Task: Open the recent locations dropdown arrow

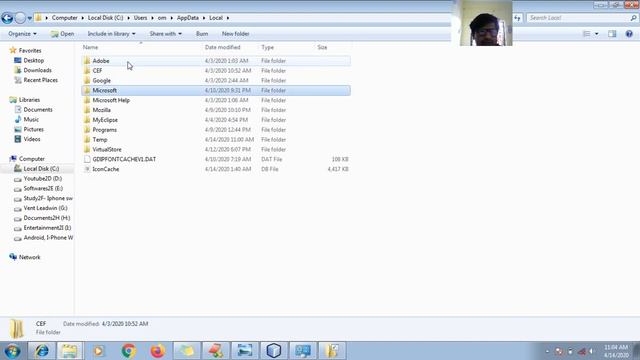Action: 29,18
